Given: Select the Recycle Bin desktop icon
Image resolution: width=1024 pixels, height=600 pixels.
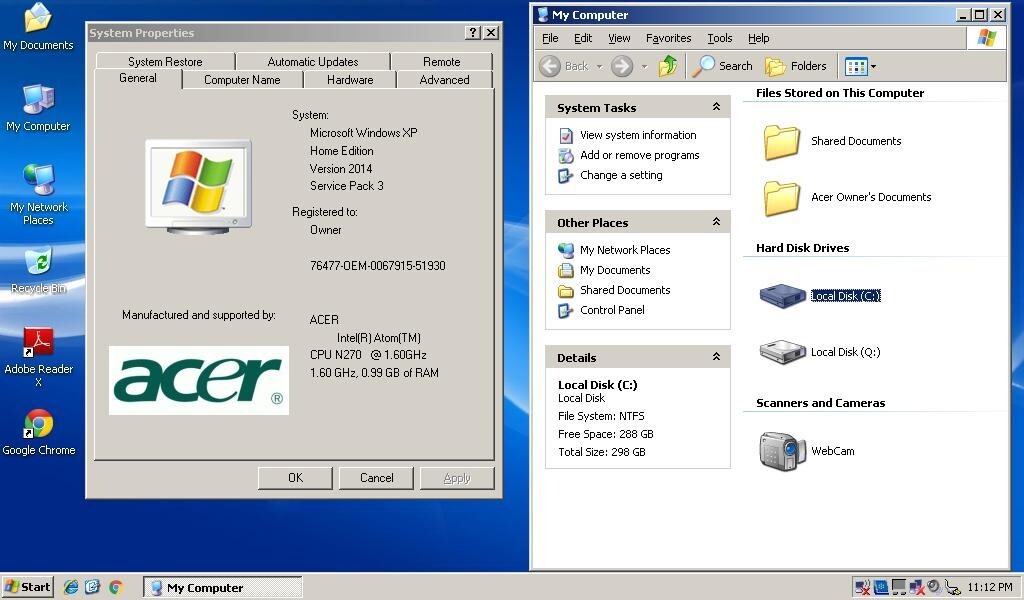Looking at the screenshot, I should click(x=38, y=270).
